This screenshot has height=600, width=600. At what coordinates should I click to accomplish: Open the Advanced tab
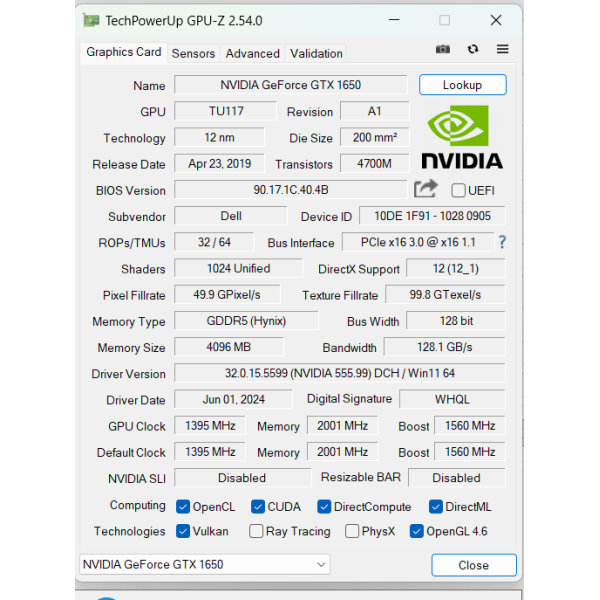coord(253,54)
